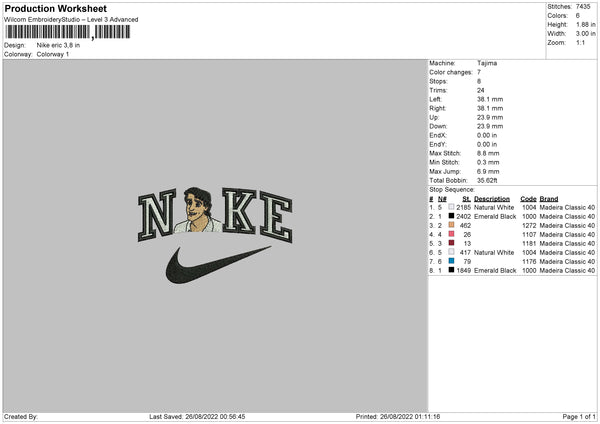Click 'Natural White' description in stop row 1
This screenshot has width=600, height=424.
pyautogui.click(x=494, y=207)
